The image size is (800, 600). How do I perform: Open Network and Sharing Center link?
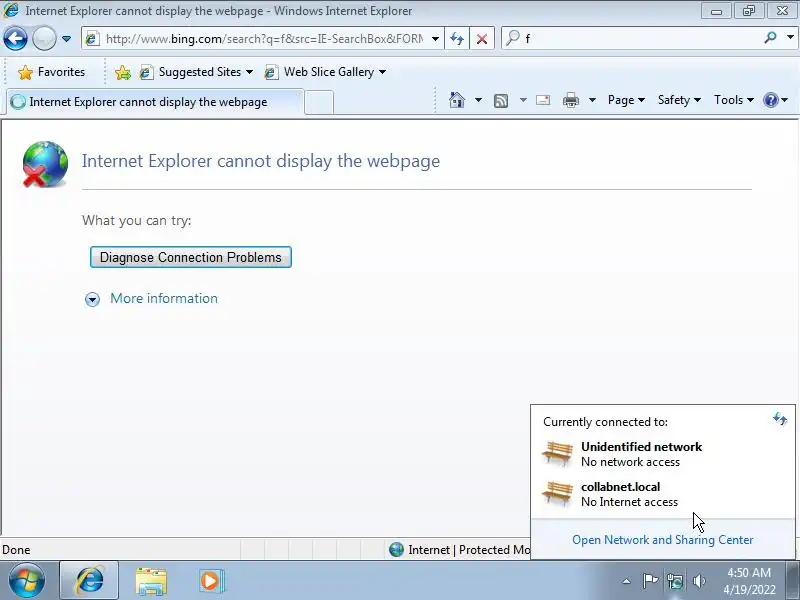[x=662, y=540]
